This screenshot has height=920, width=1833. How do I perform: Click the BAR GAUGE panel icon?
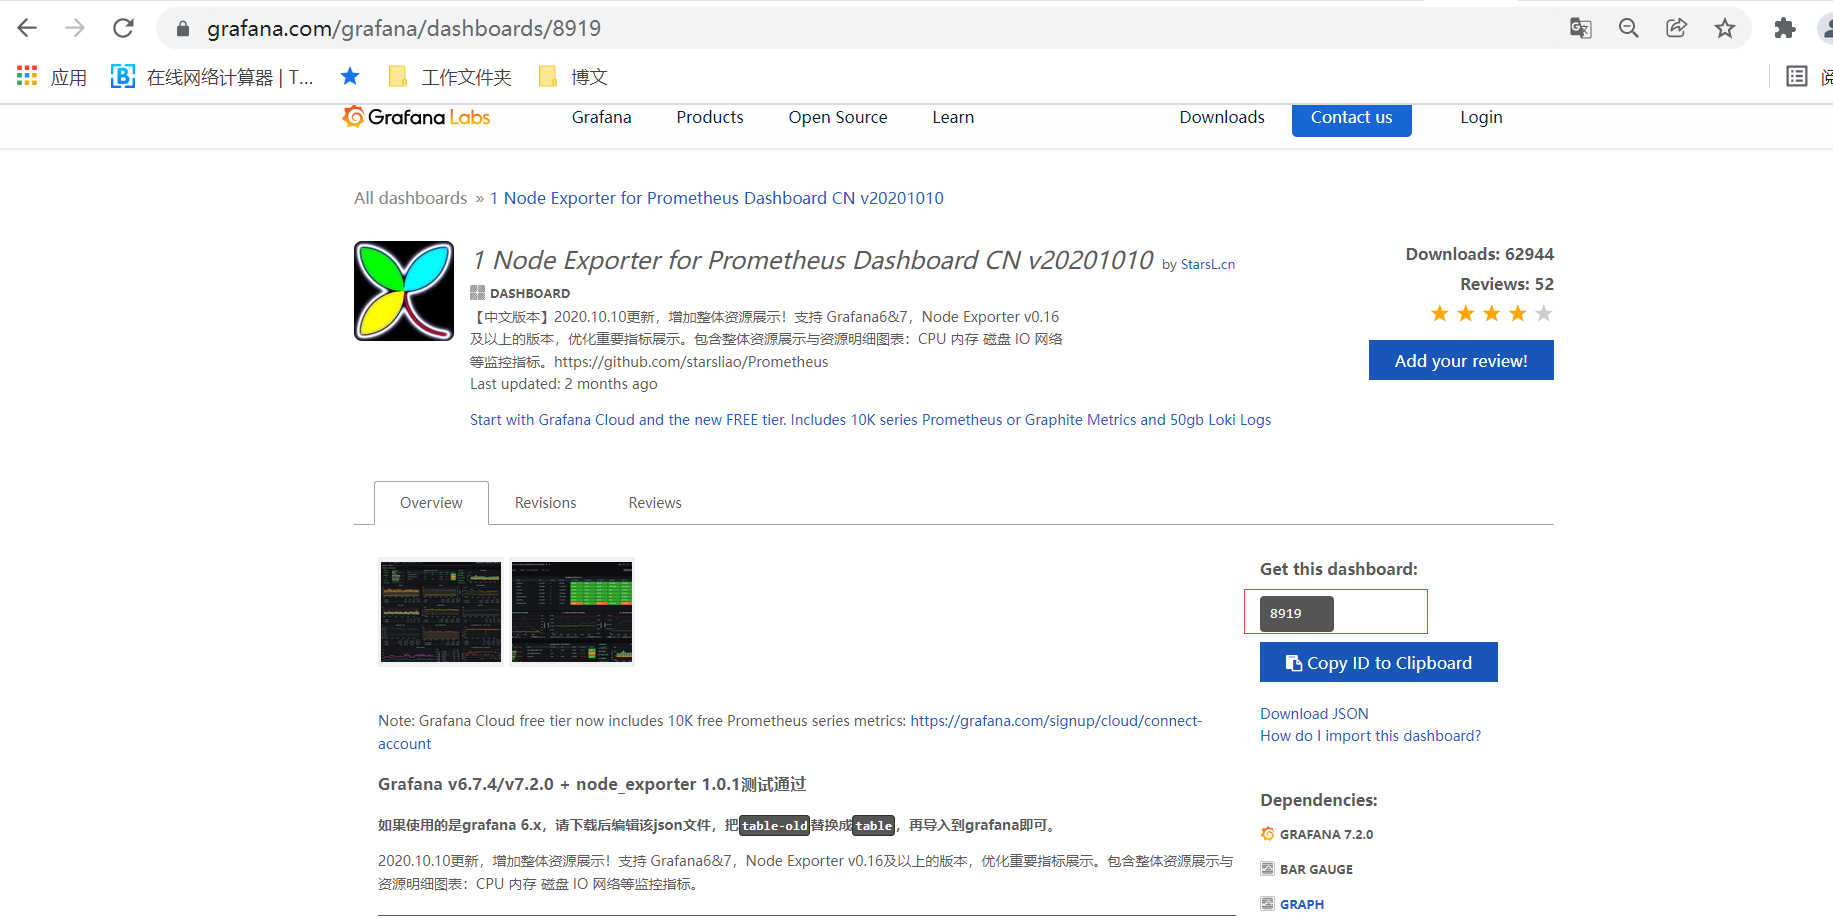(1267, 869)
